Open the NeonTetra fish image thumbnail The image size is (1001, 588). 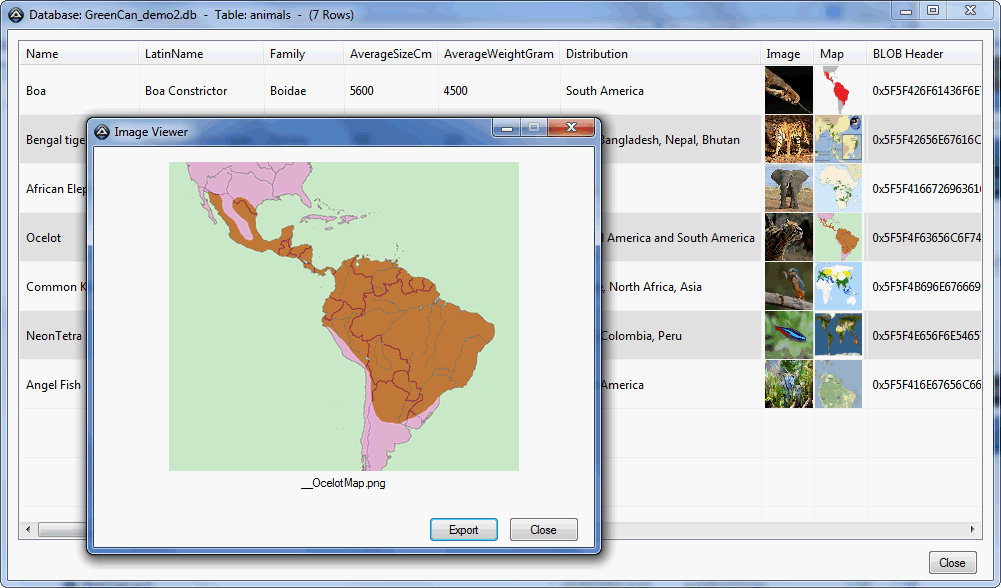pyautogui.click(x=788, y=335)
